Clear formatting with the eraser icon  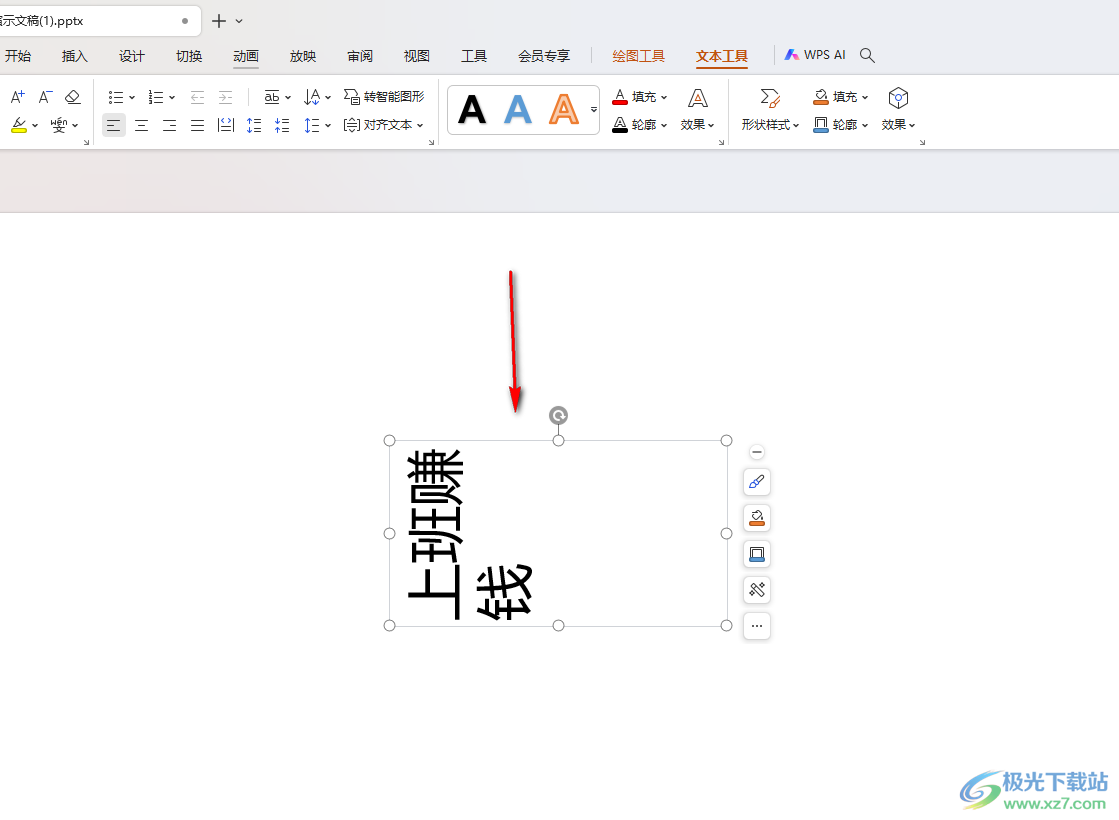tap(73, 97)
